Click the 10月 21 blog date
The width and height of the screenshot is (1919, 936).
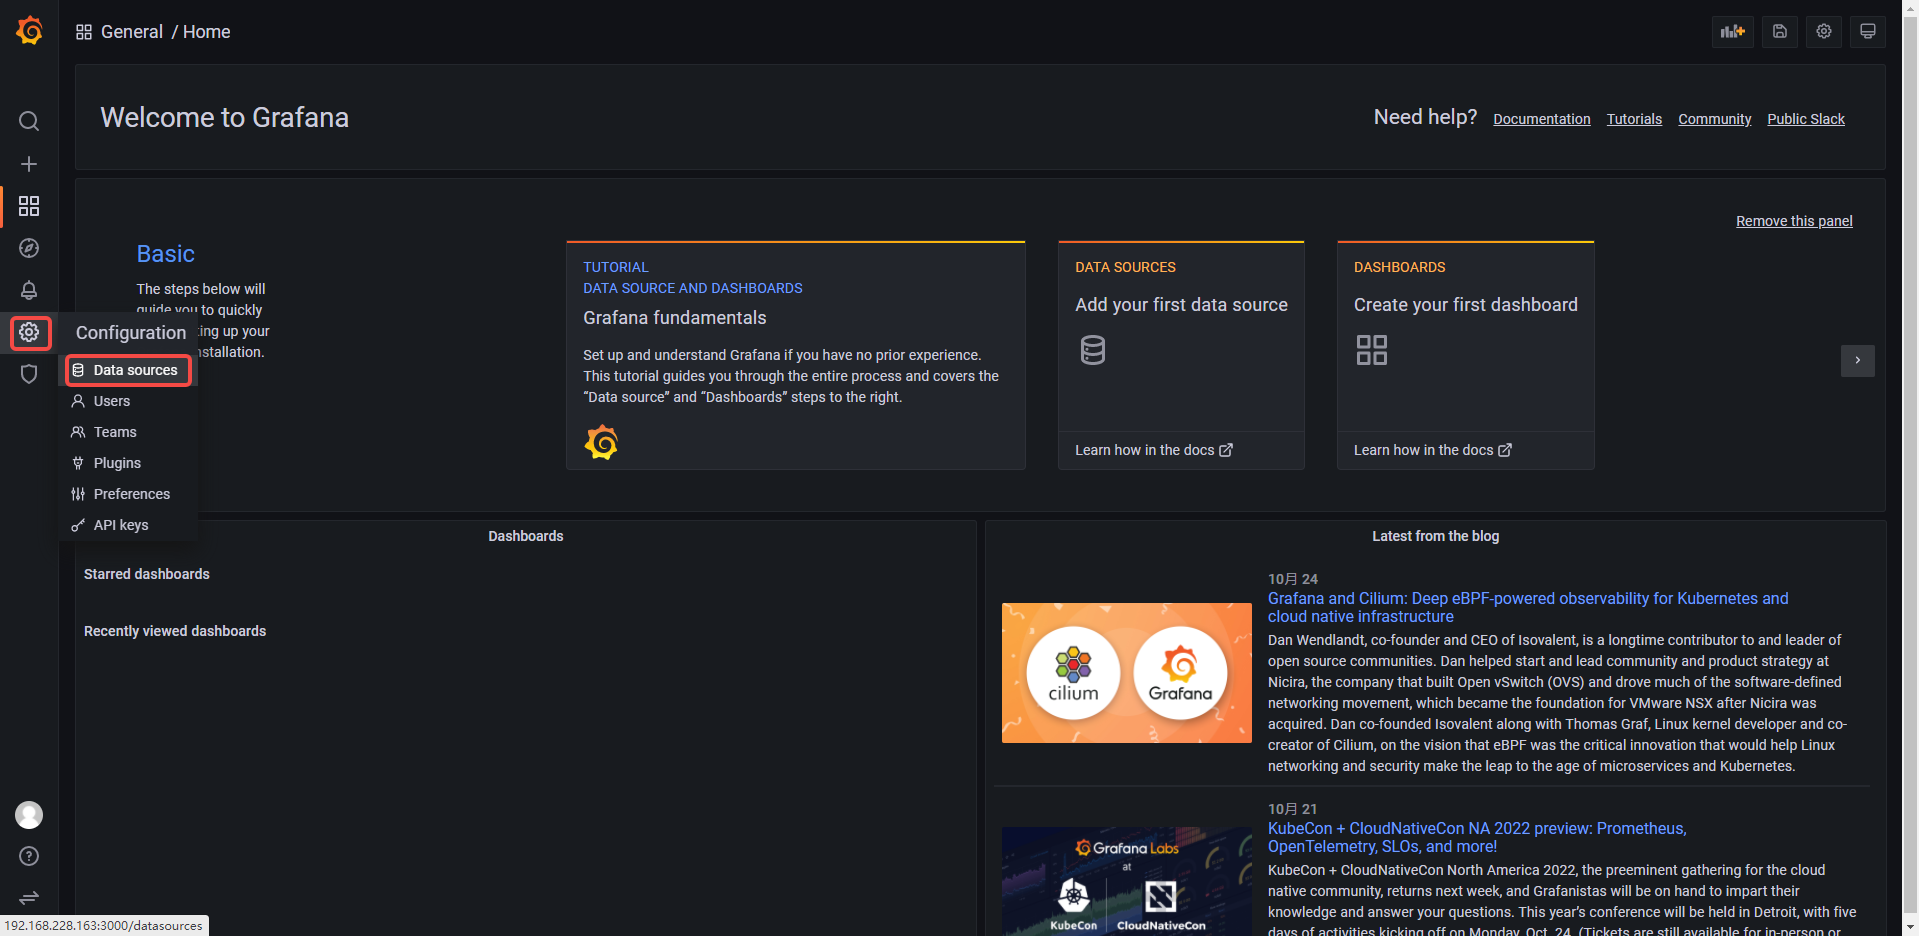click(x=1293, y=809)
